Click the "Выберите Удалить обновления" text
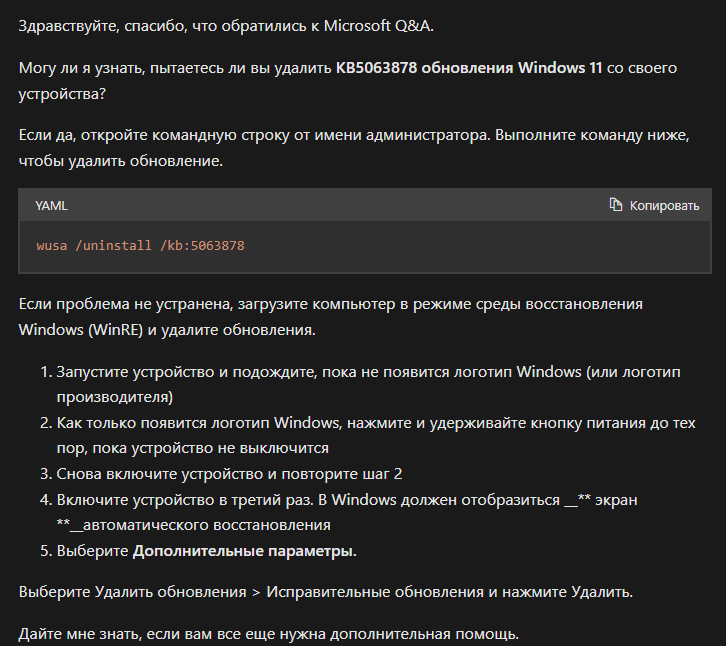Screen dimensions: 726x646 pos(130,591)
